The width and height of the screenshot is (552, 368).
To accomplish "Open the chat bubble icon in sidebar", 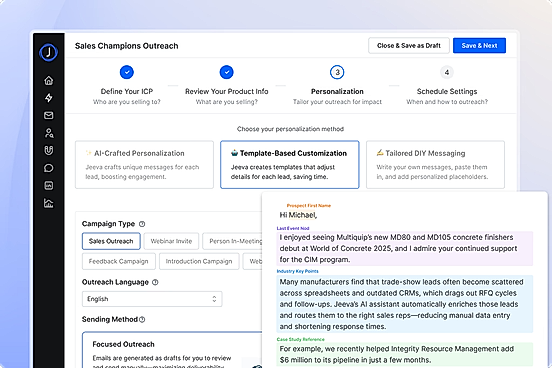I will [49, 168].
